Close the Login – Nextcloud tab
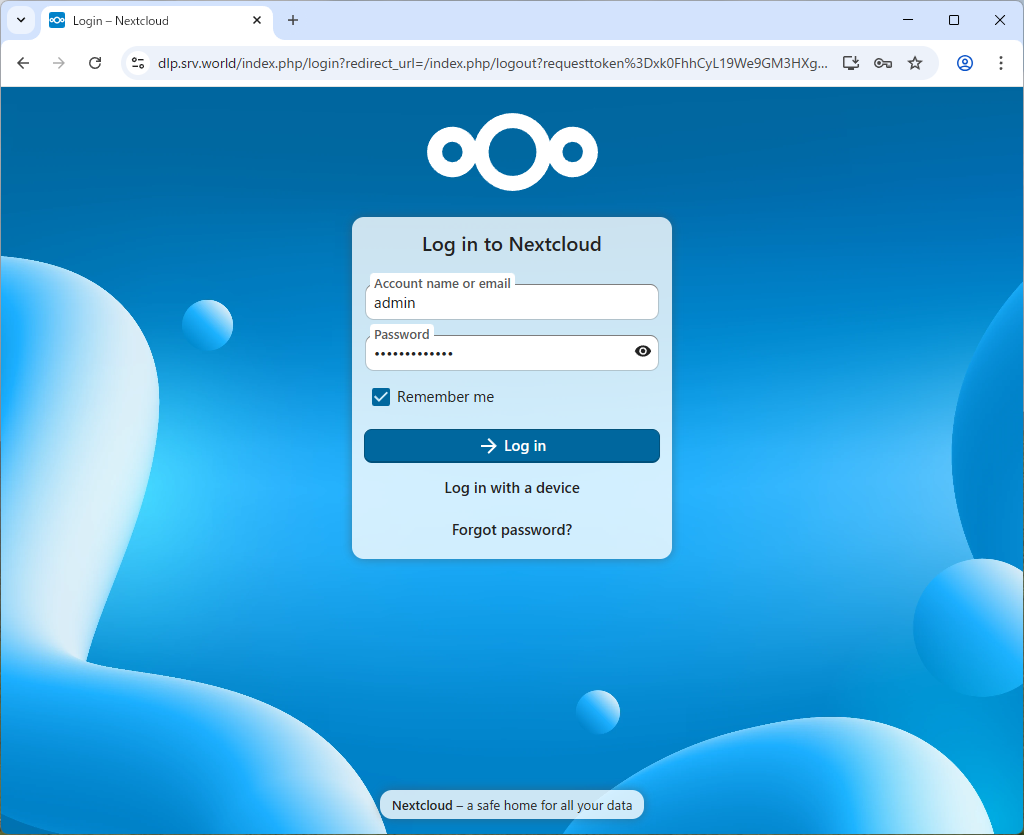The height and width of the screenshot is (835, 1024). [257, 20]
